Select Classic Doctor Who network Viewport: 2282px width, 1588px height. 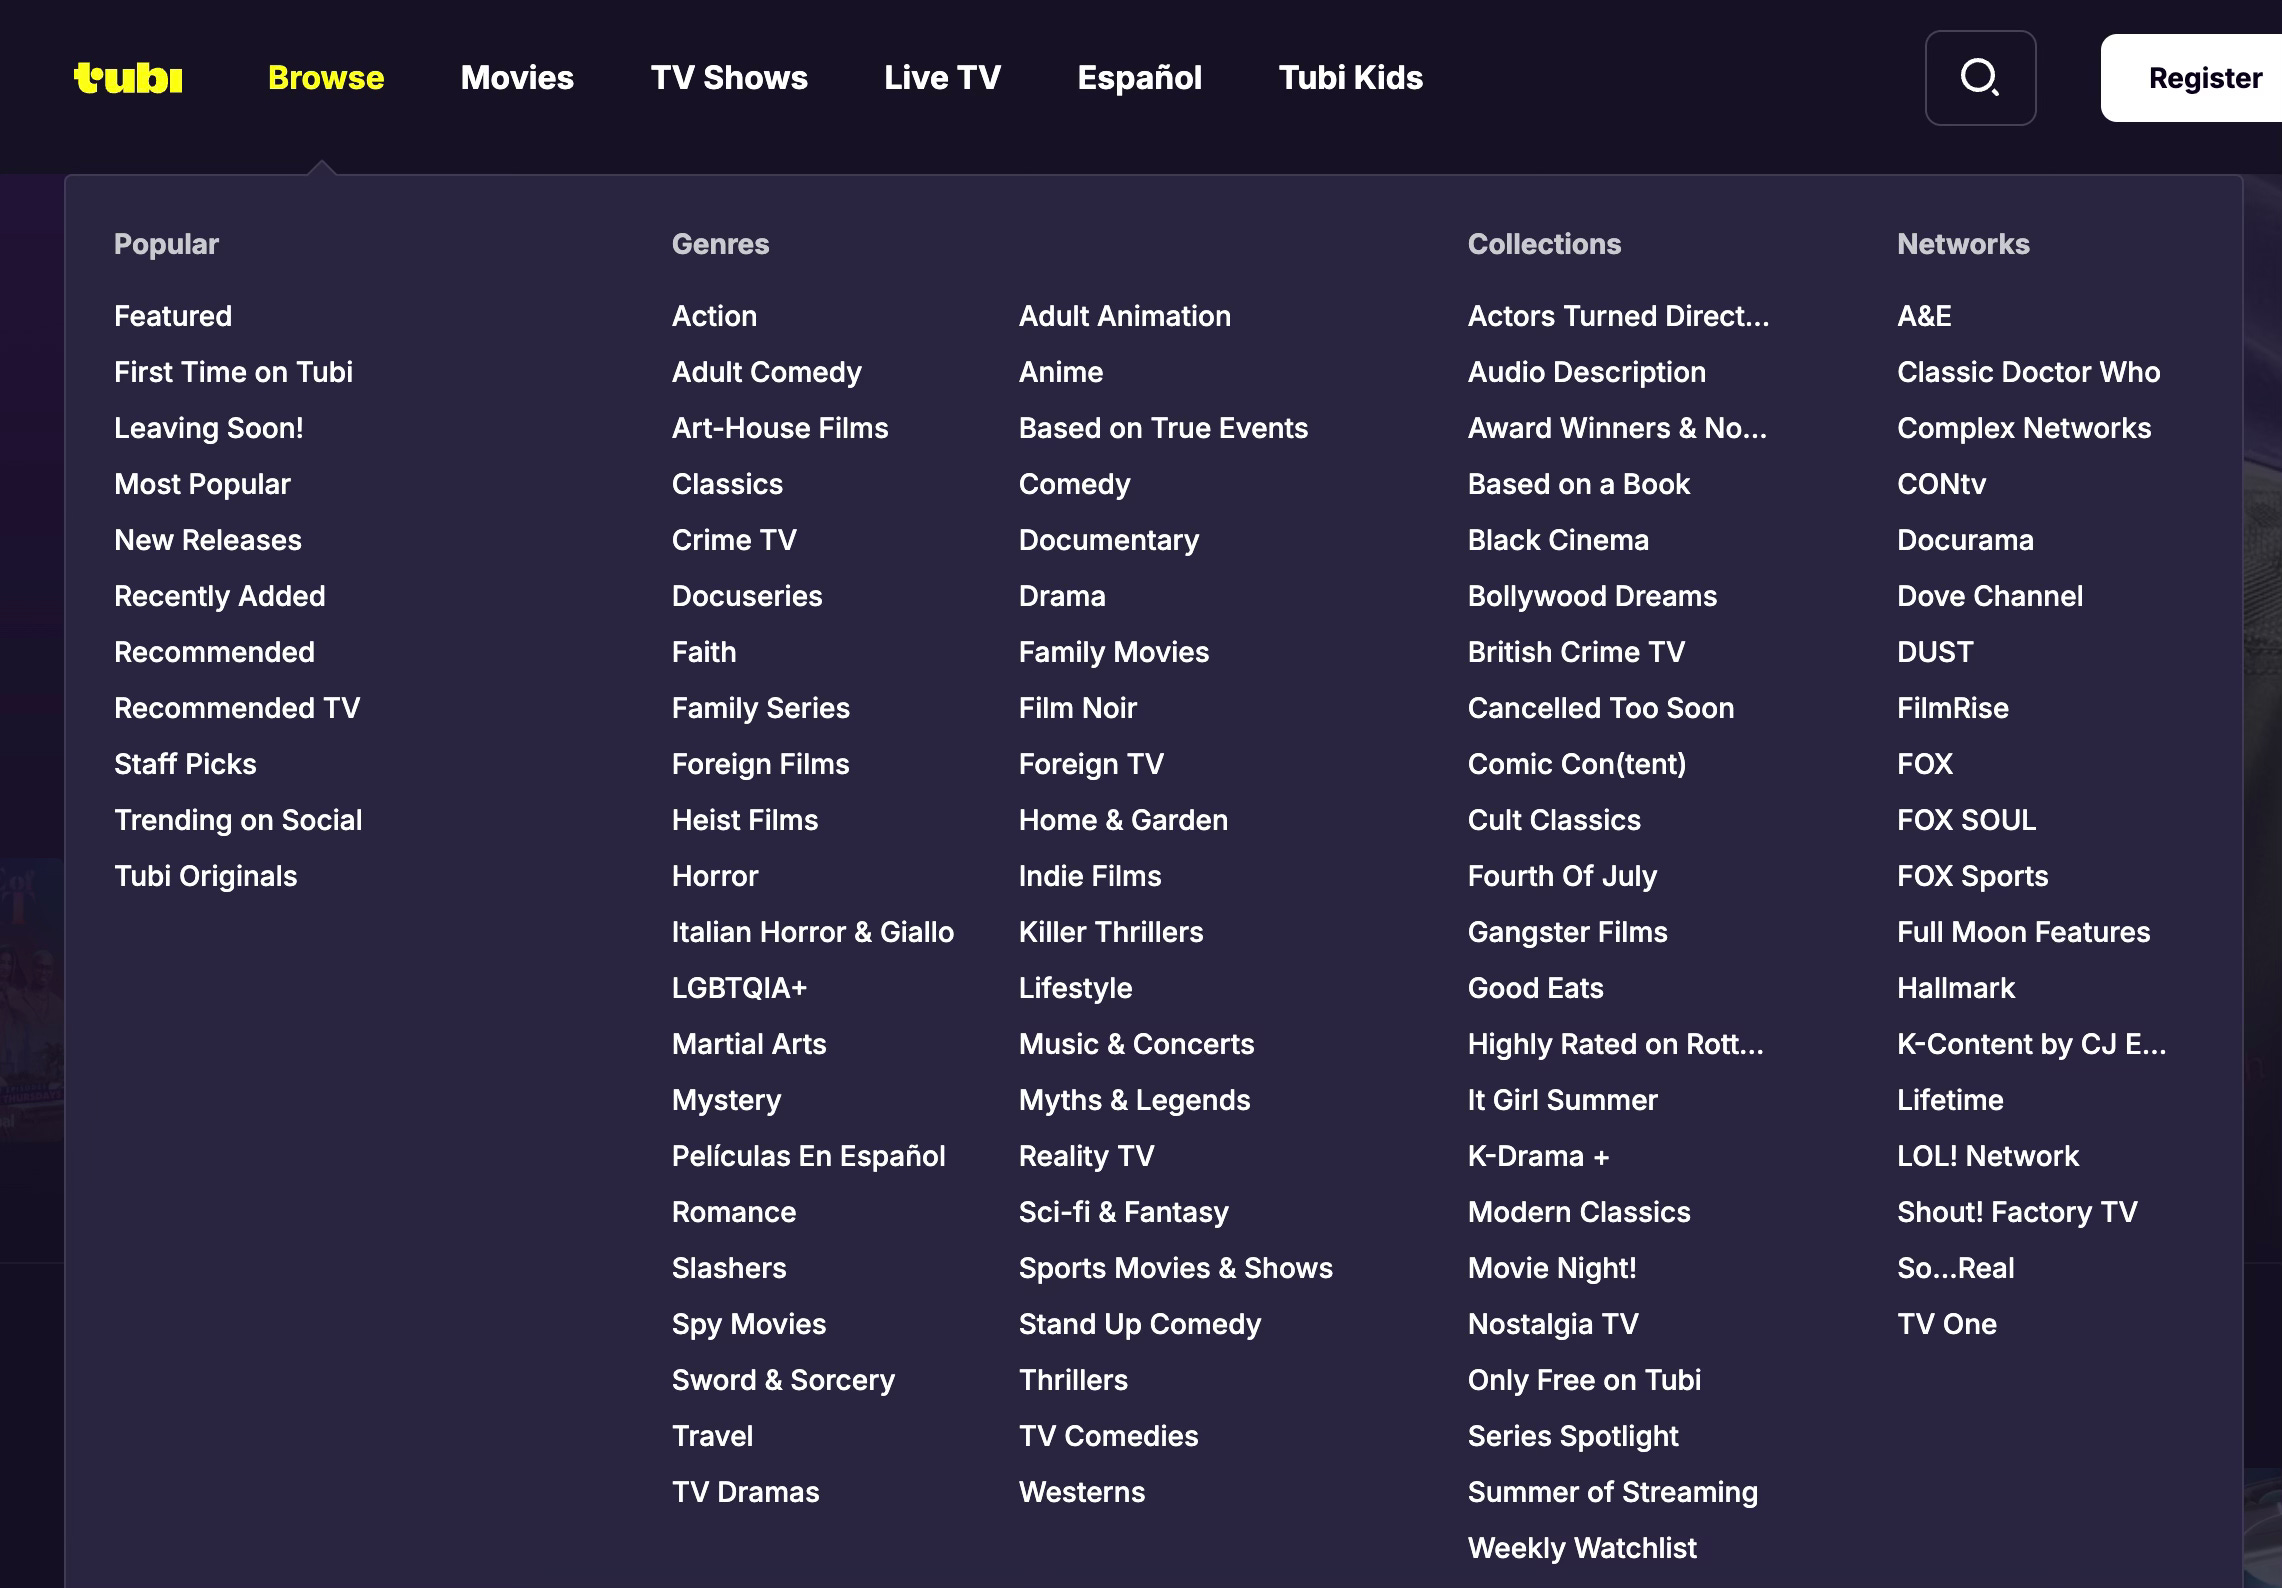[2028, 372]
